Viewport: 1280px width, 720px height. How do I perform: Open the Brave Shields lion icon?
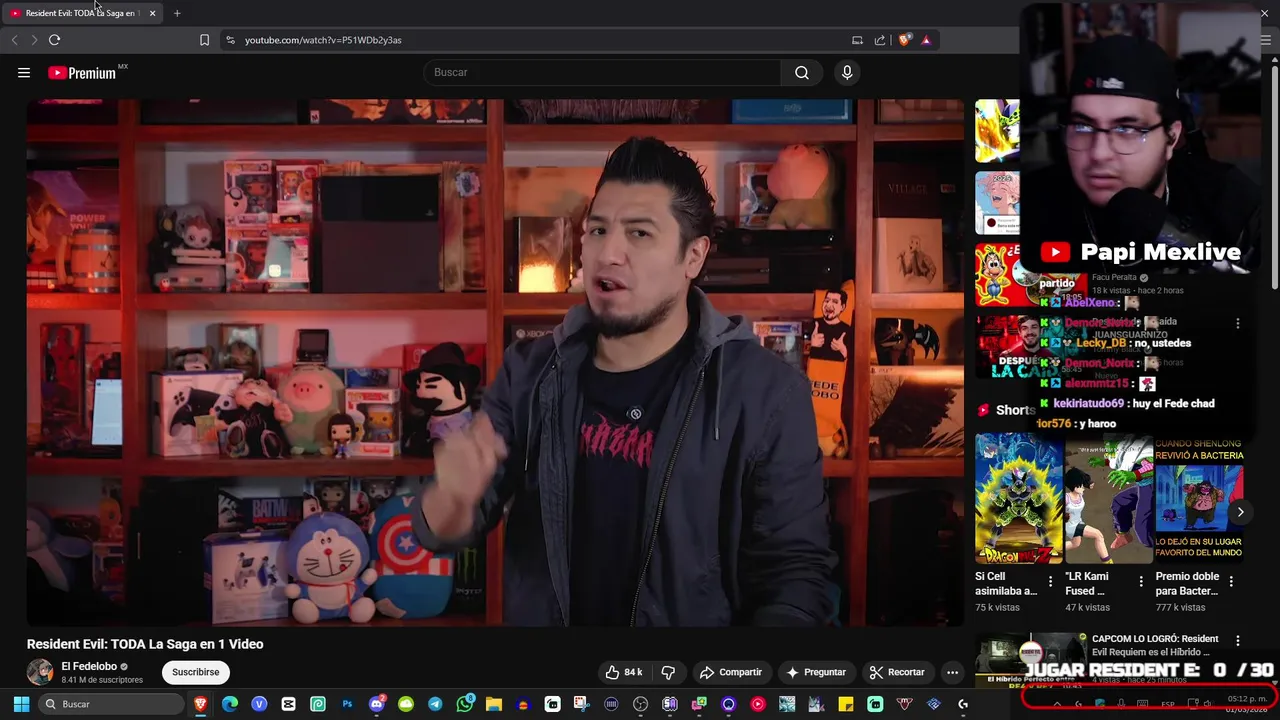[x=905, y=40]
